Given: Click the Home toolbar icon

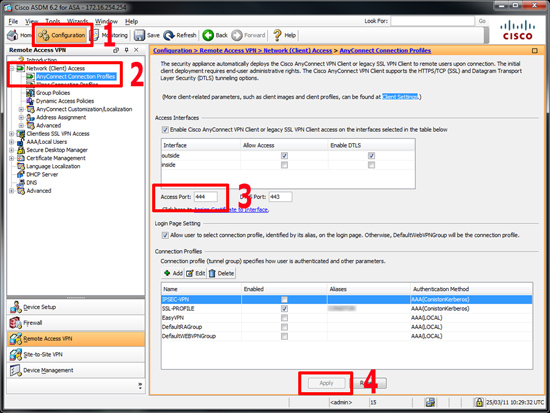Looking at the screenshot, I should point(13,35).
